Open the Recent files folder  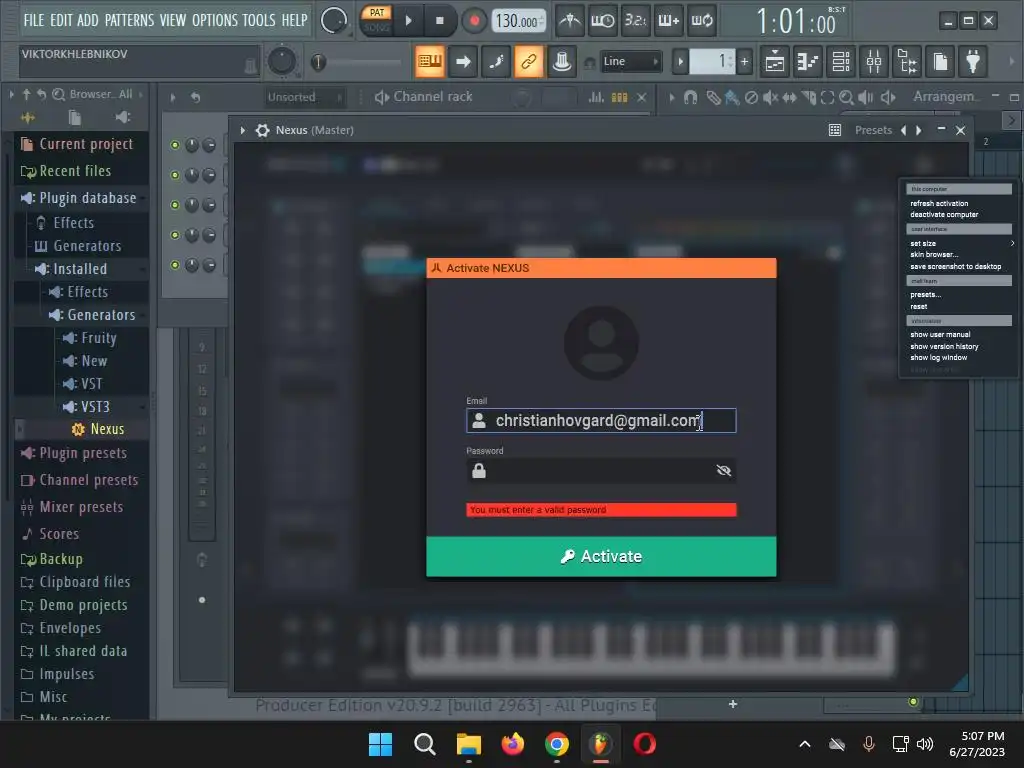tap(75, 170)
